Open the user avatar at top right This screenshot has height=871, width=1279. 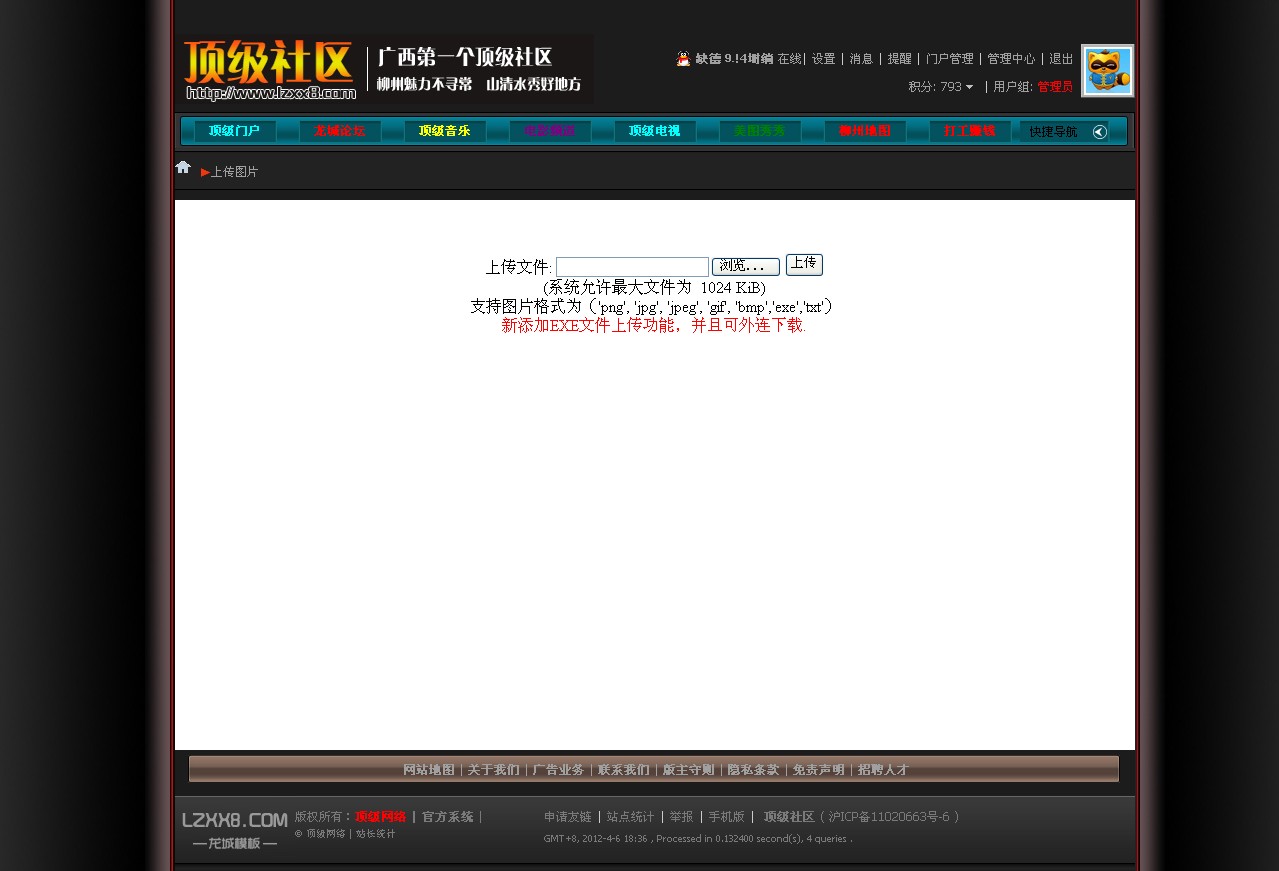1108,71
